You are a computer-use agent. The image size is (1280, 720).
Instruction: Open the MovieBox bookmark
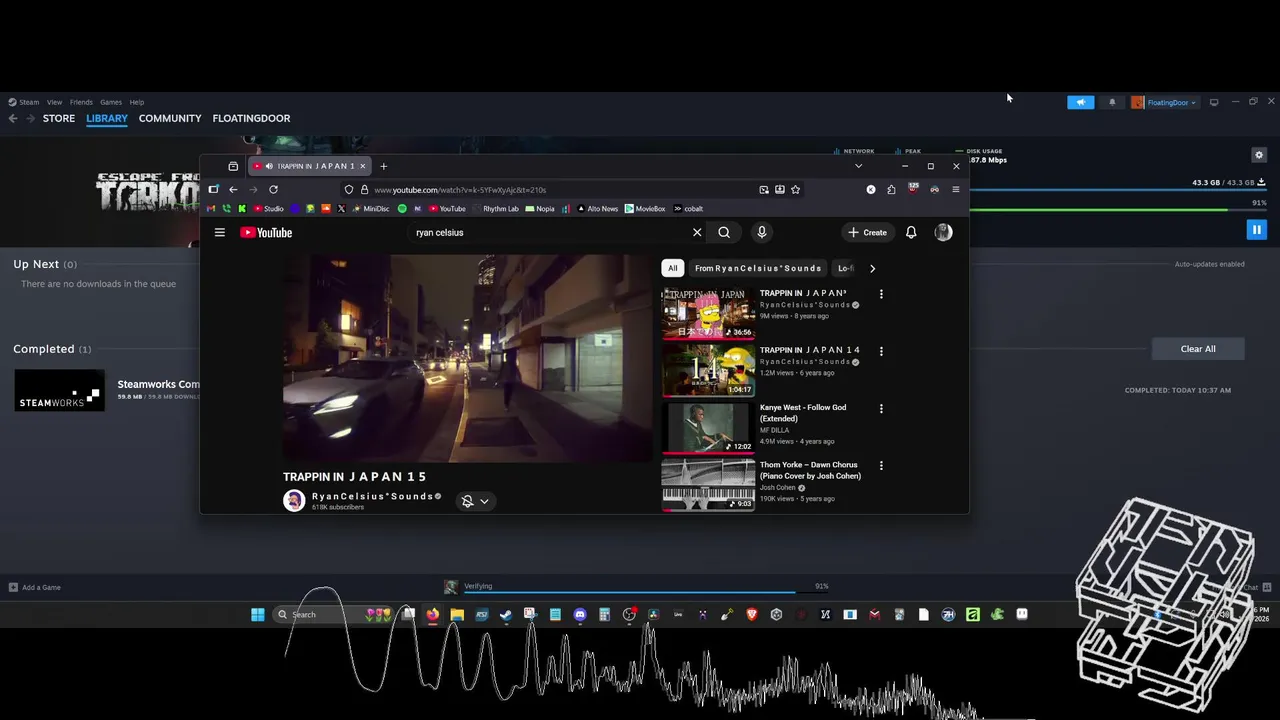click(x=645, y=209)
